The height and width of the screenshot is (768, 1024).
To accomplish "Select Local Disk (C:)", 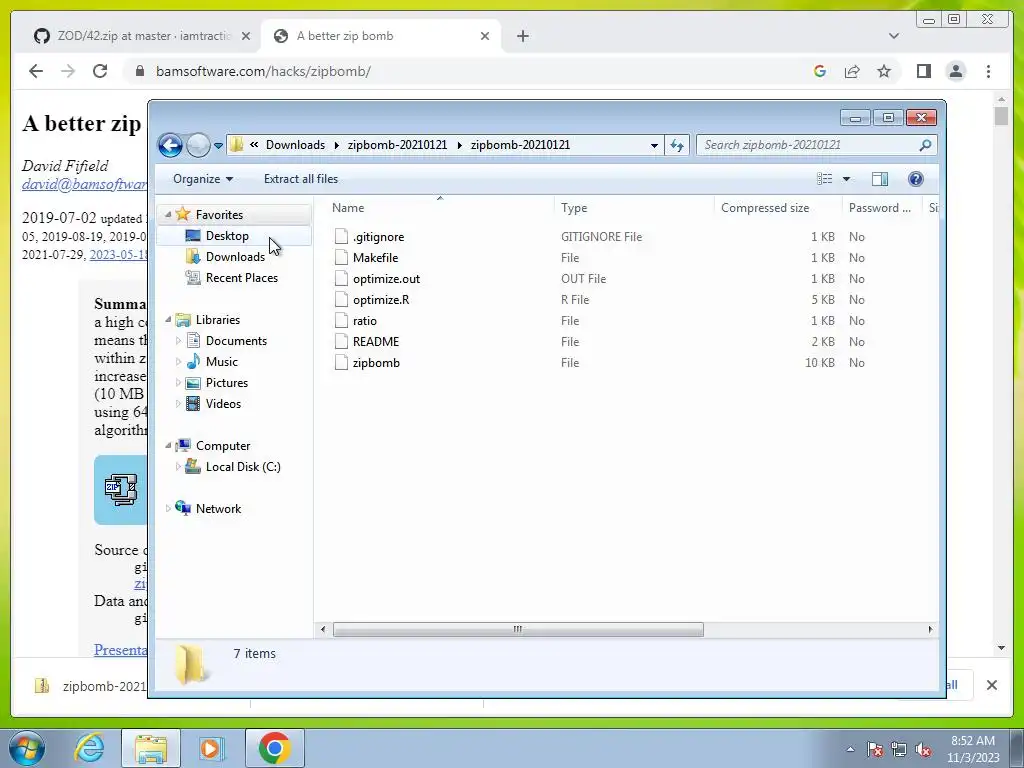I will pyautogui.click(x=242, y=467).
